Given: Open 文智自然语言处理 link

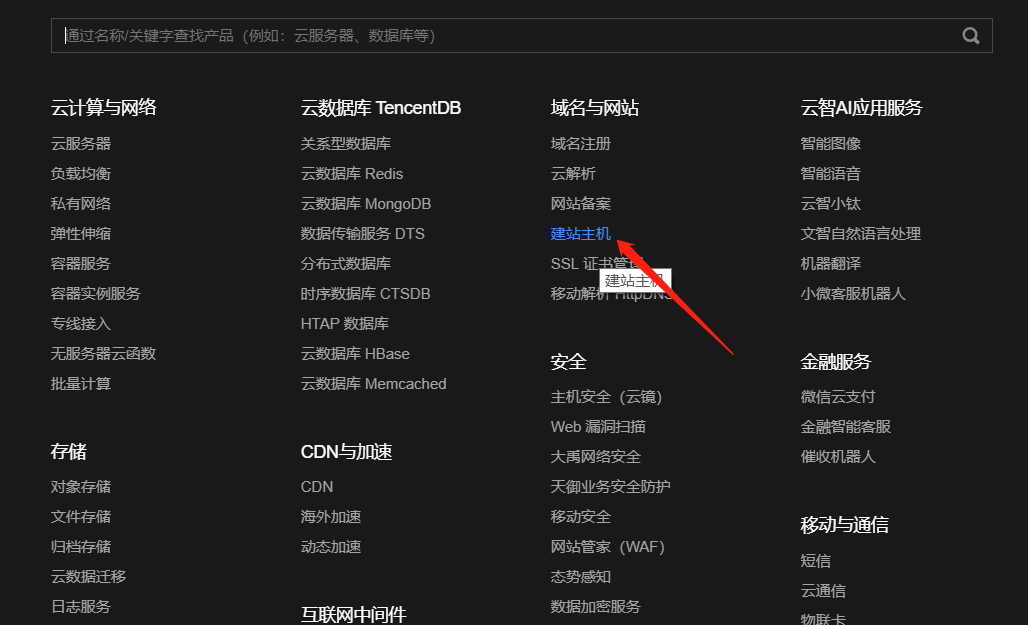Looking at the screenshot, I should (860, 233).
